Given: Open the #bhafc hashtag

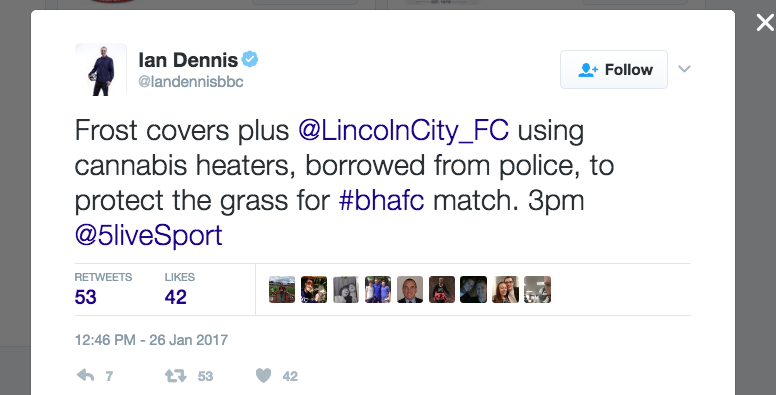Looking at the screenshot, I should [x=381, y=200].
